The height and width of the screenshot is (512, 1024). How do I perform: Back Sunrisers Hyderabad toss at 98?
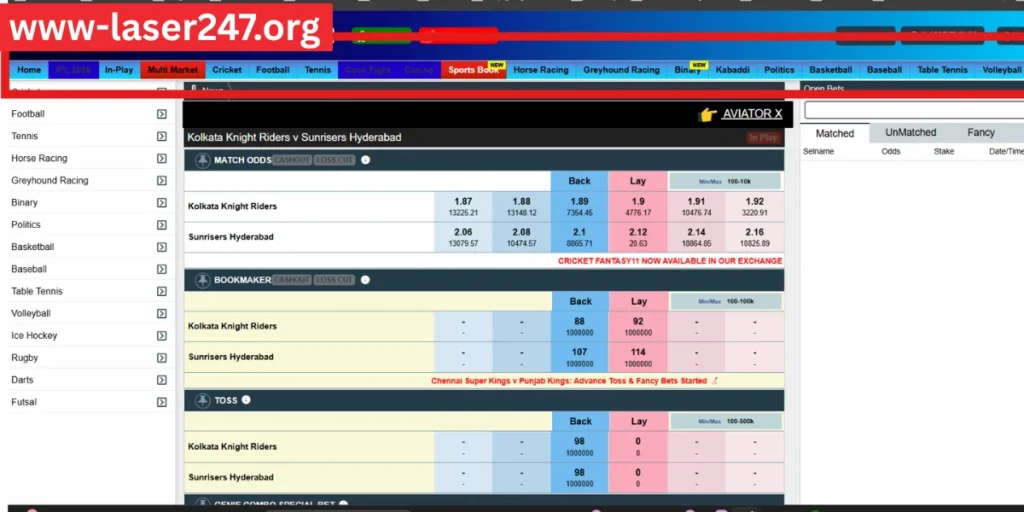pyautogui.click(x=579, y=477)
